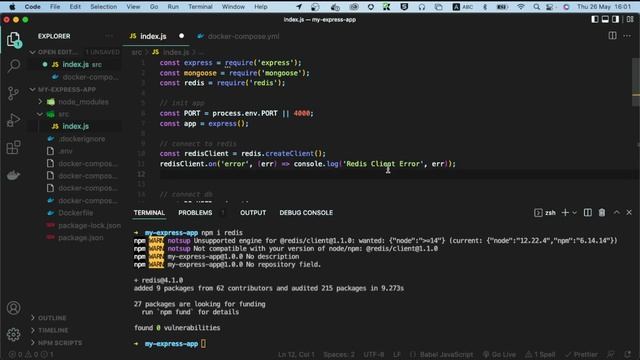Select the Terminal panel tab
Screen dimensions: 640x360
149,213
